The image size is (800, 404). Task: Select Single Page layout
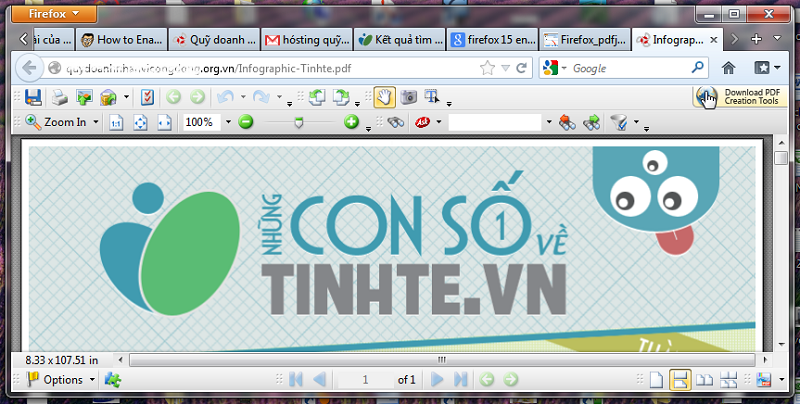click(x=656, y=380)
